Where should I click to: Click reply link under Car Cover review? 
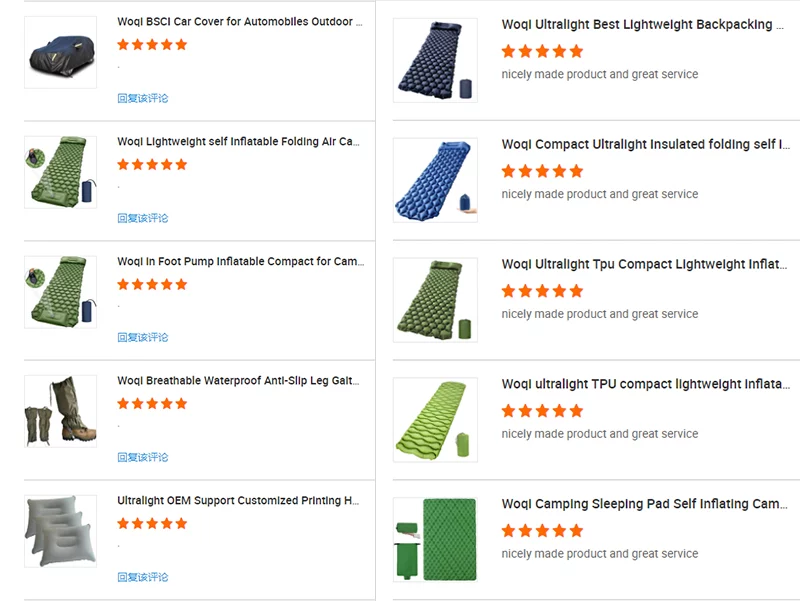point(143,98)
